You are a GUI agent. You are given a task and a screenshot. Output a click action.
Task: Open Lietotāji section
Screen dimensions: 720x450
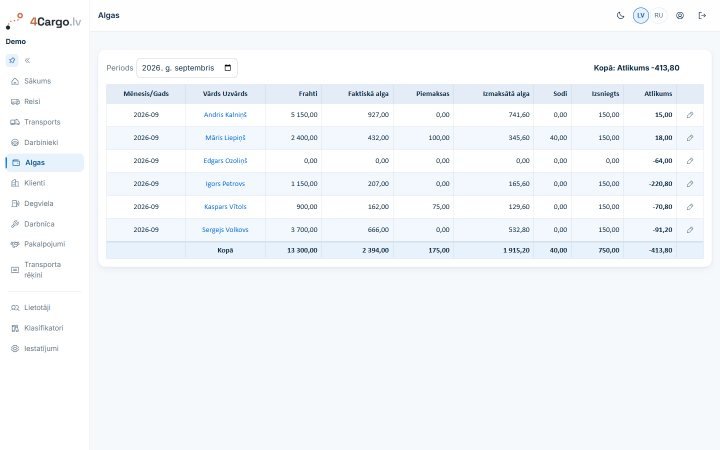point(45,308)
